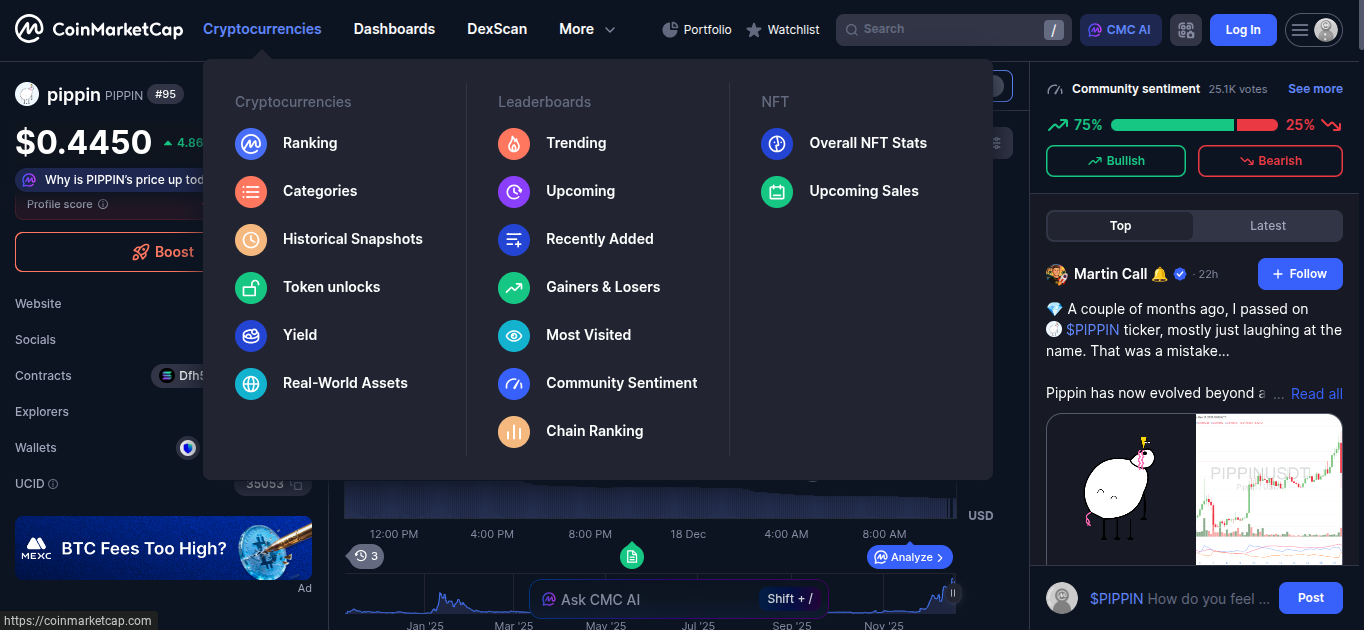1364x630 pixels.
Task: Open the Dashboards menu item
Action: [x=394, y=29]
